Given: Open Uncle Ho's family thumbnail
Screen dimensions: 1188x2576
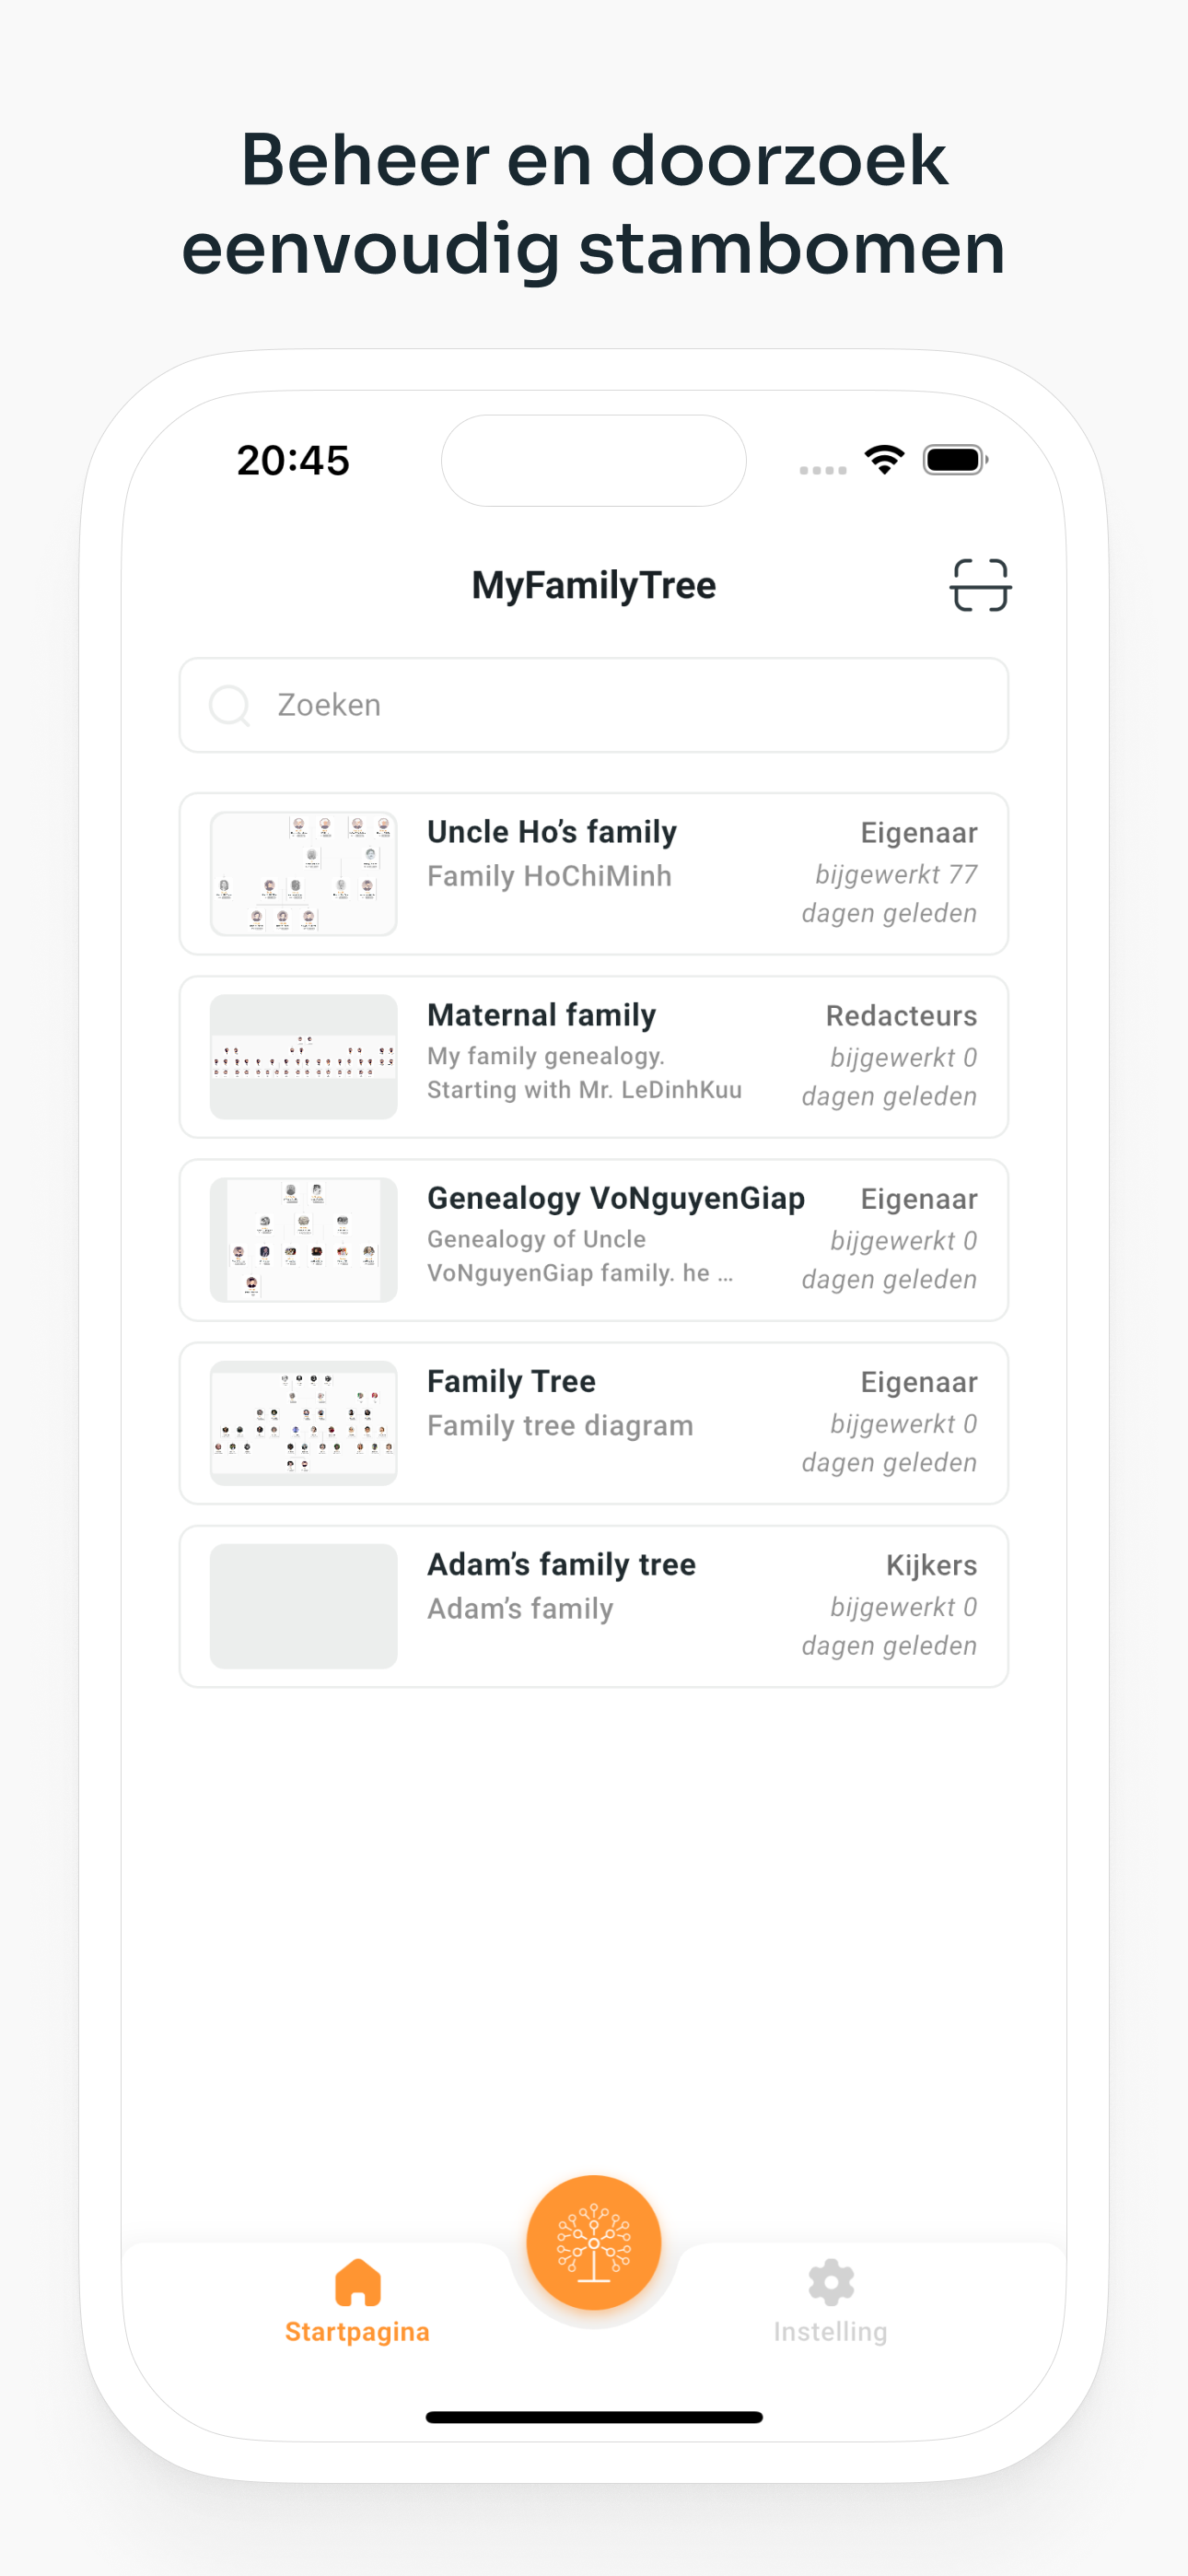Looking at the screenshot, I should click(x=304, y=874).
